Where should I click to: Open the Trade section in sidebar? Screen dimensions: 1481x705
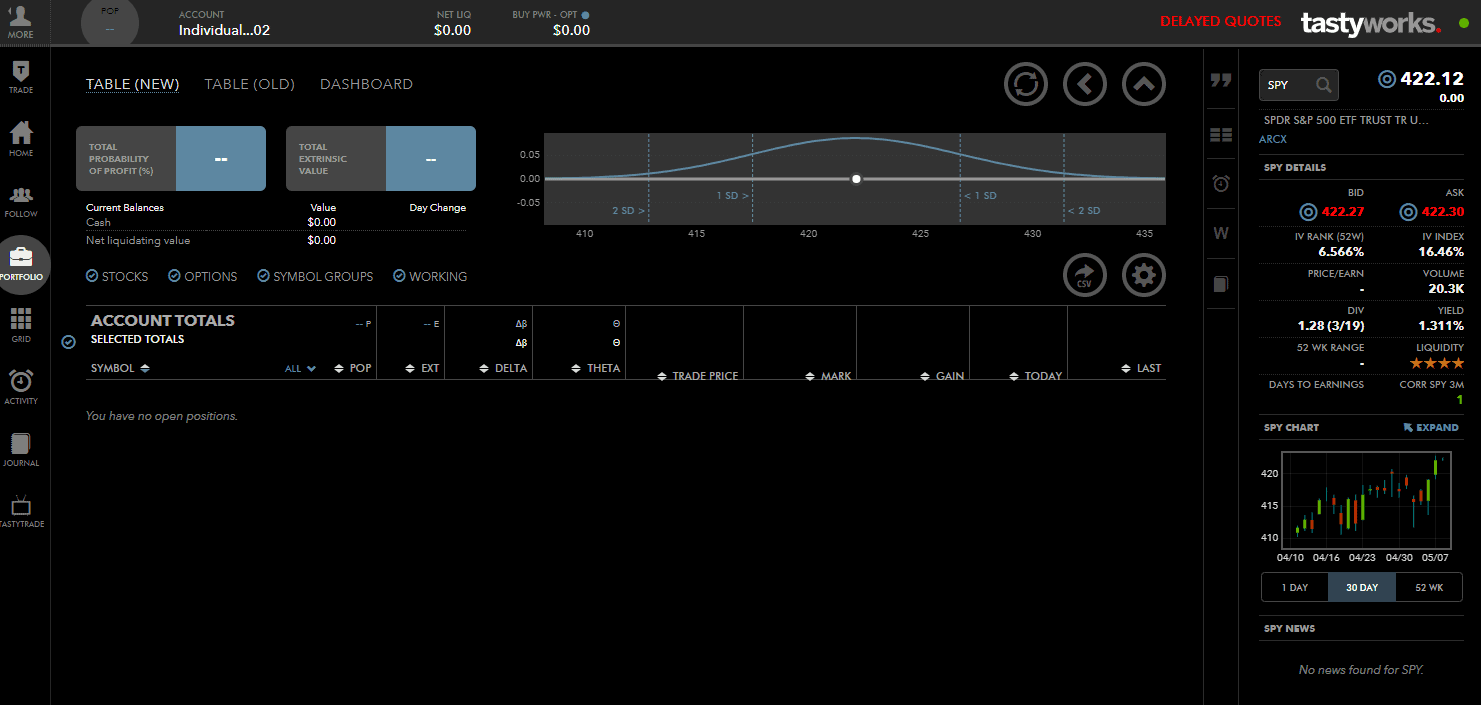(x=21, y=77)
